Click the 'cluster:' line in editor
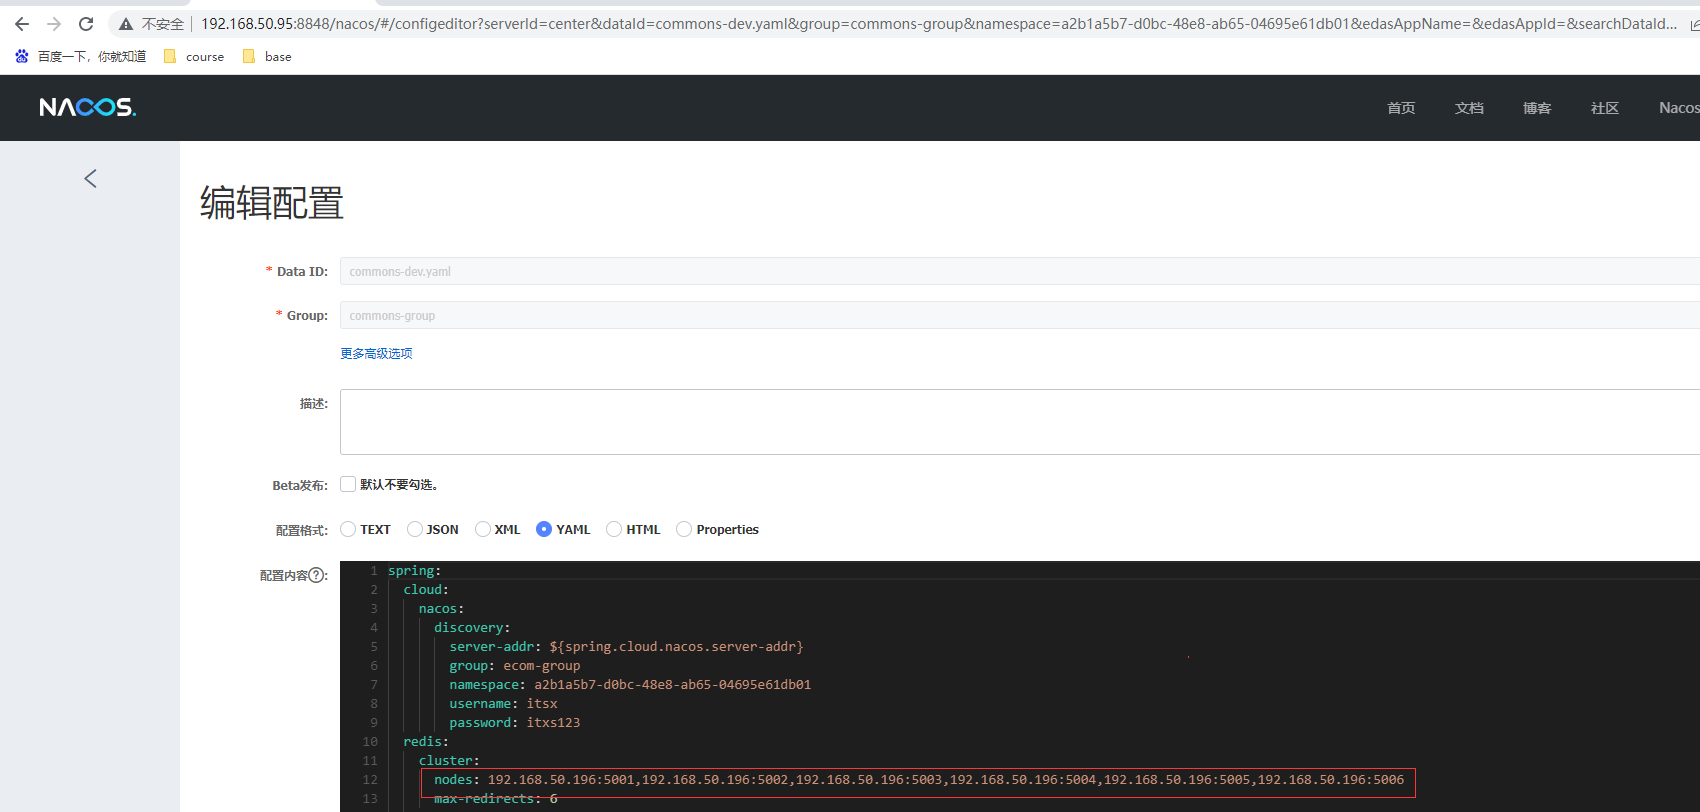 coord(449,761)
